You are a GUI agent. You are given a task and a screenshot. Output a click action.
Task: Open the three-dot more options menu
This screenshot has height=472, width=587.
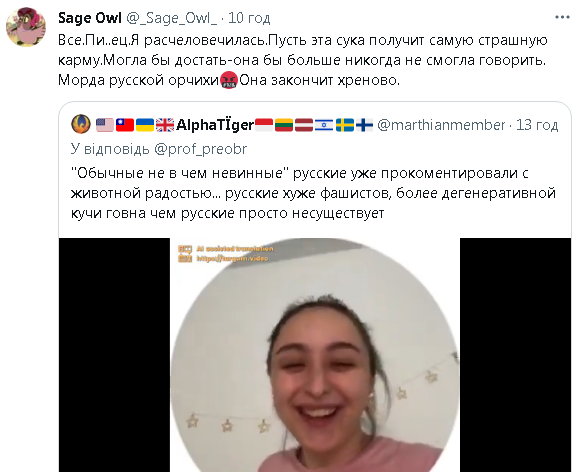pyautogui.click(x=562, y=17)
